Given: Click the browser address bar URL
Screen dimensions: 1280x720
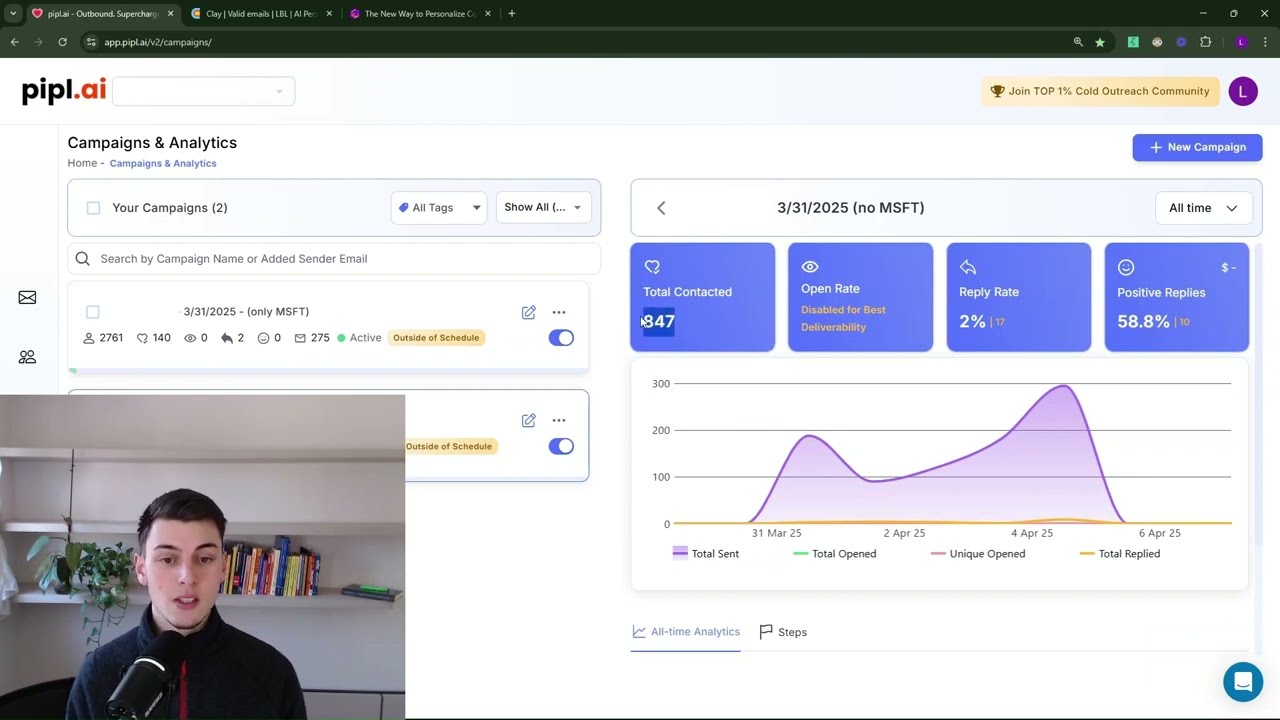Looking at the screenshot, I should tap(158, 42).
